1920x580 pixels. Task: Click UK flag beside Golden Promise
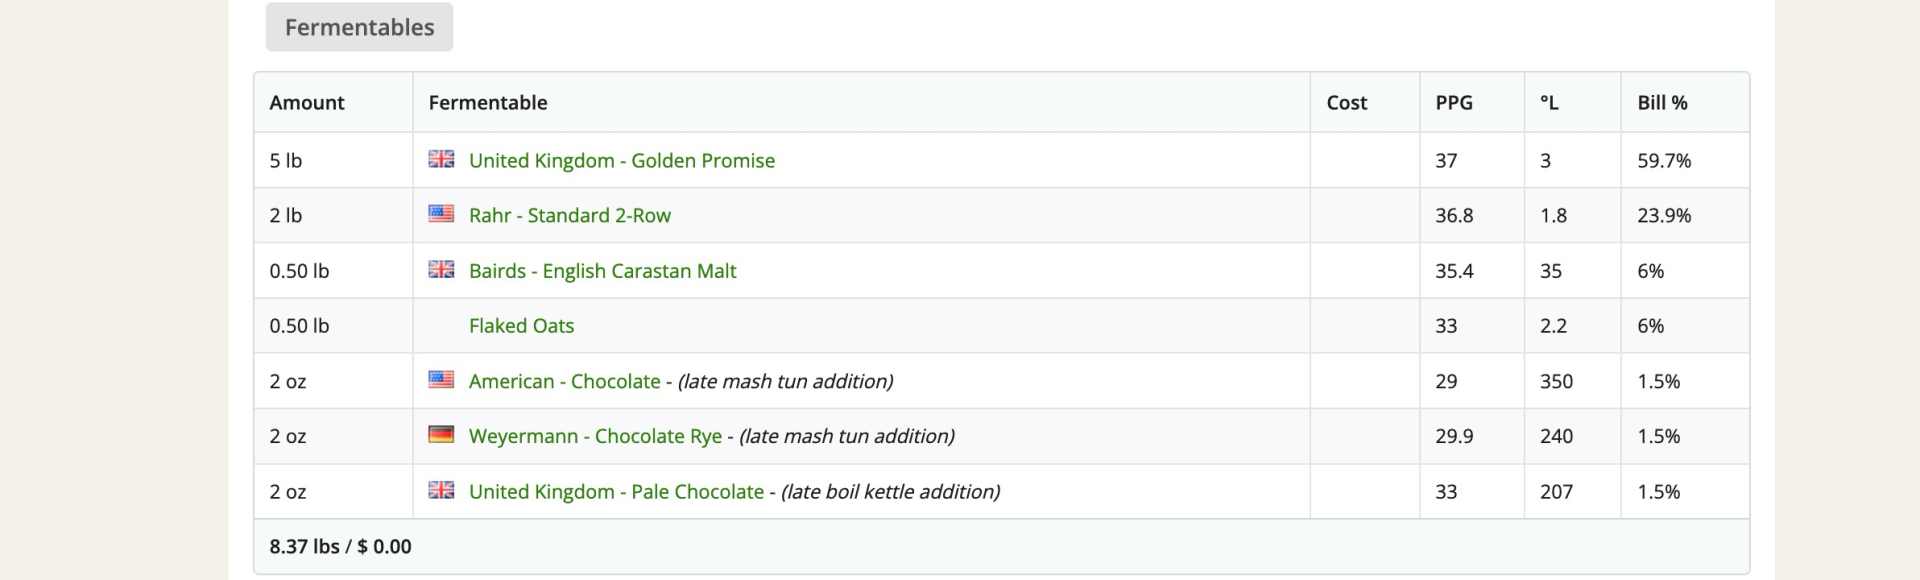[x=441, y=159]
